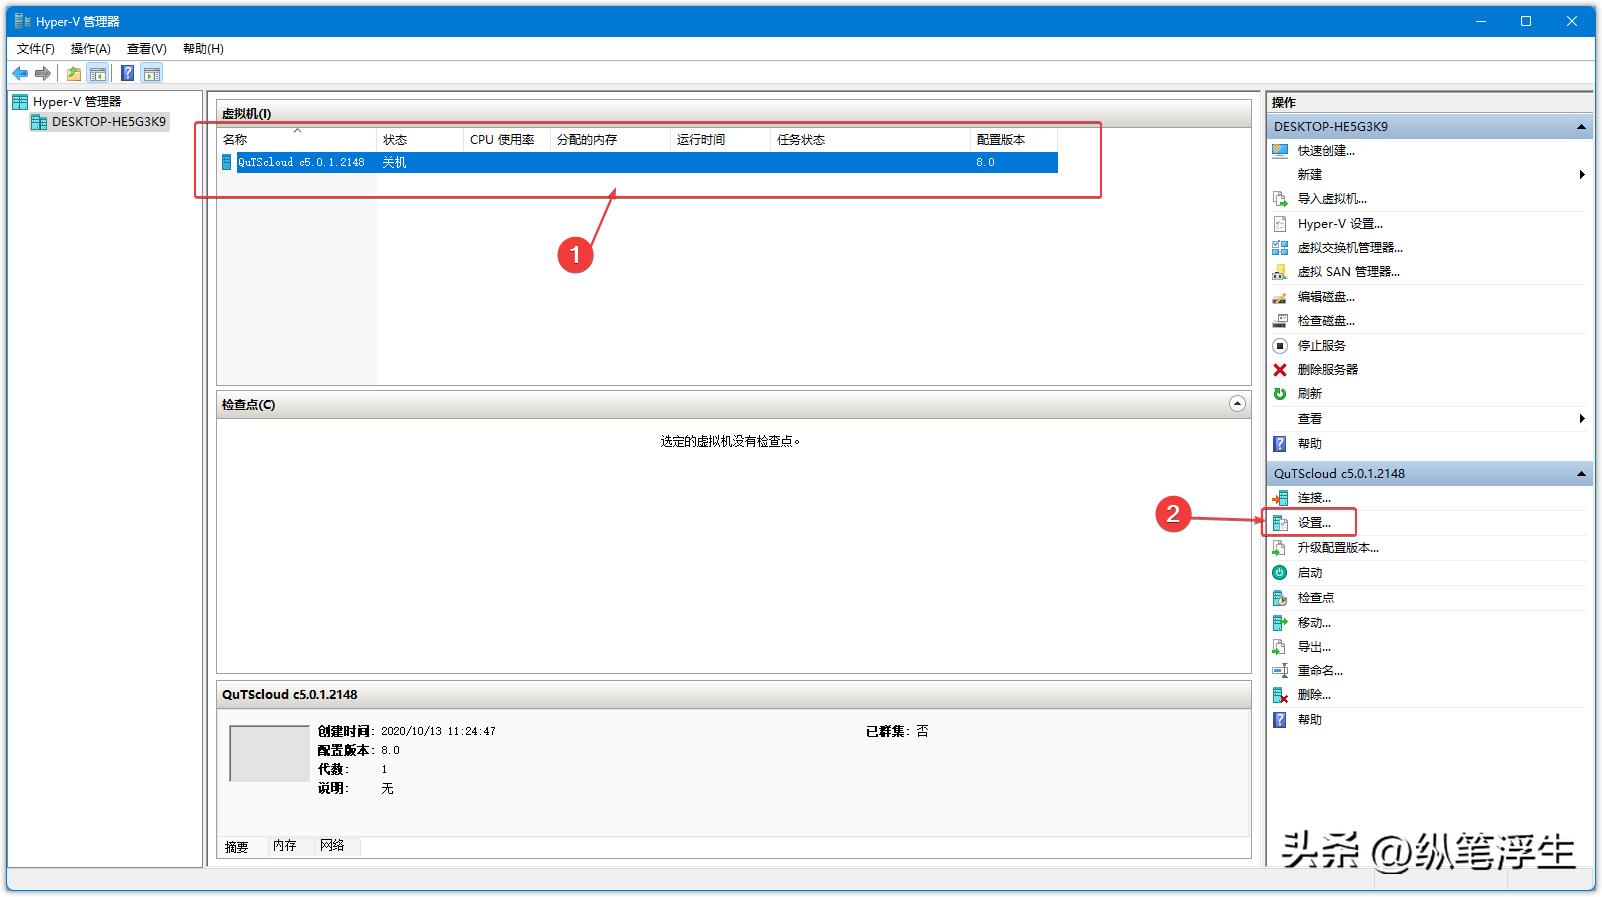
Task: Switch to the 内存 tab
Action: click(285, 846)
